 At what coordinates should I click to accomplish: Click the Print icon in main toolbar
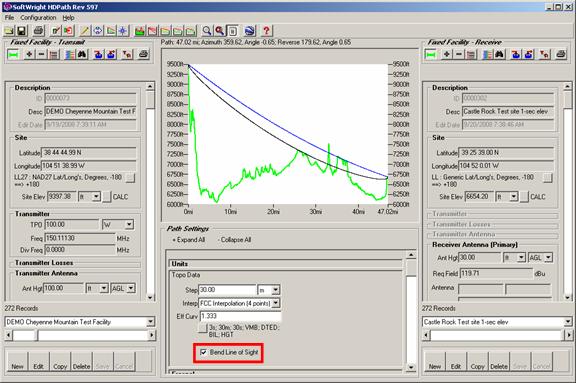39,31
